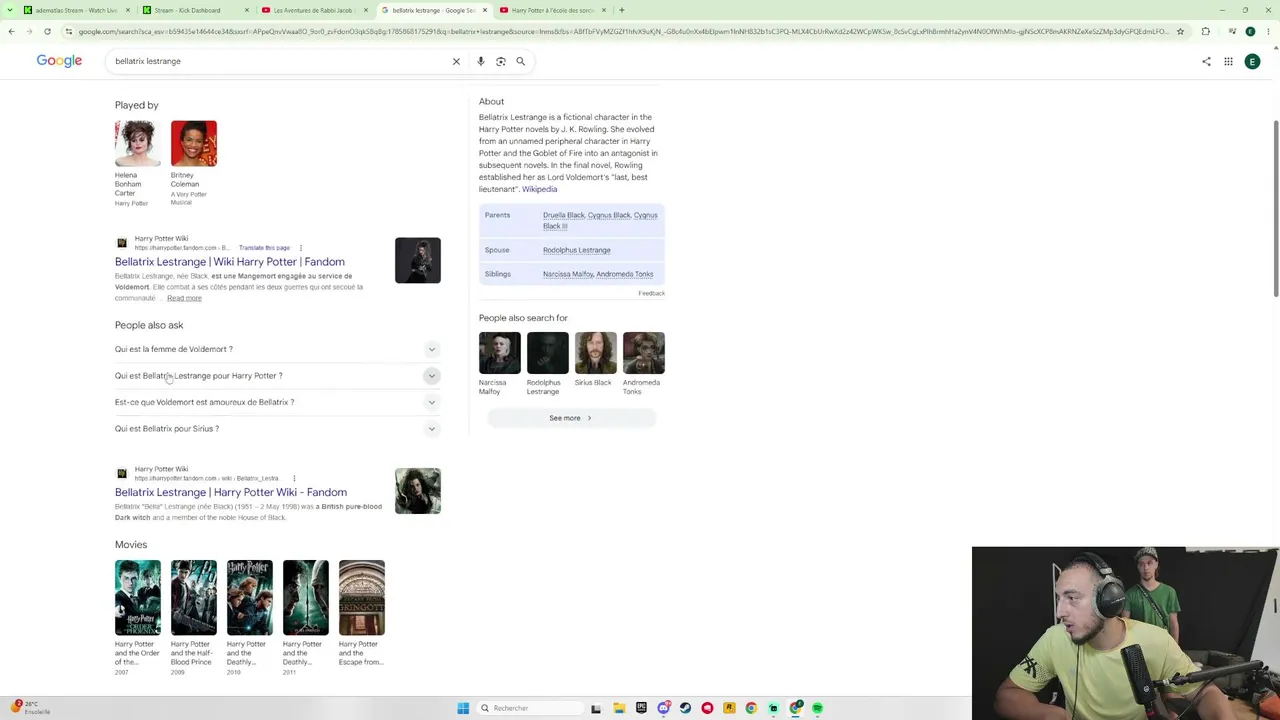This screenshot has height=720, width=1280.
Task: Click the page vertical scrollbar
Action: [x=1275, y=208]
